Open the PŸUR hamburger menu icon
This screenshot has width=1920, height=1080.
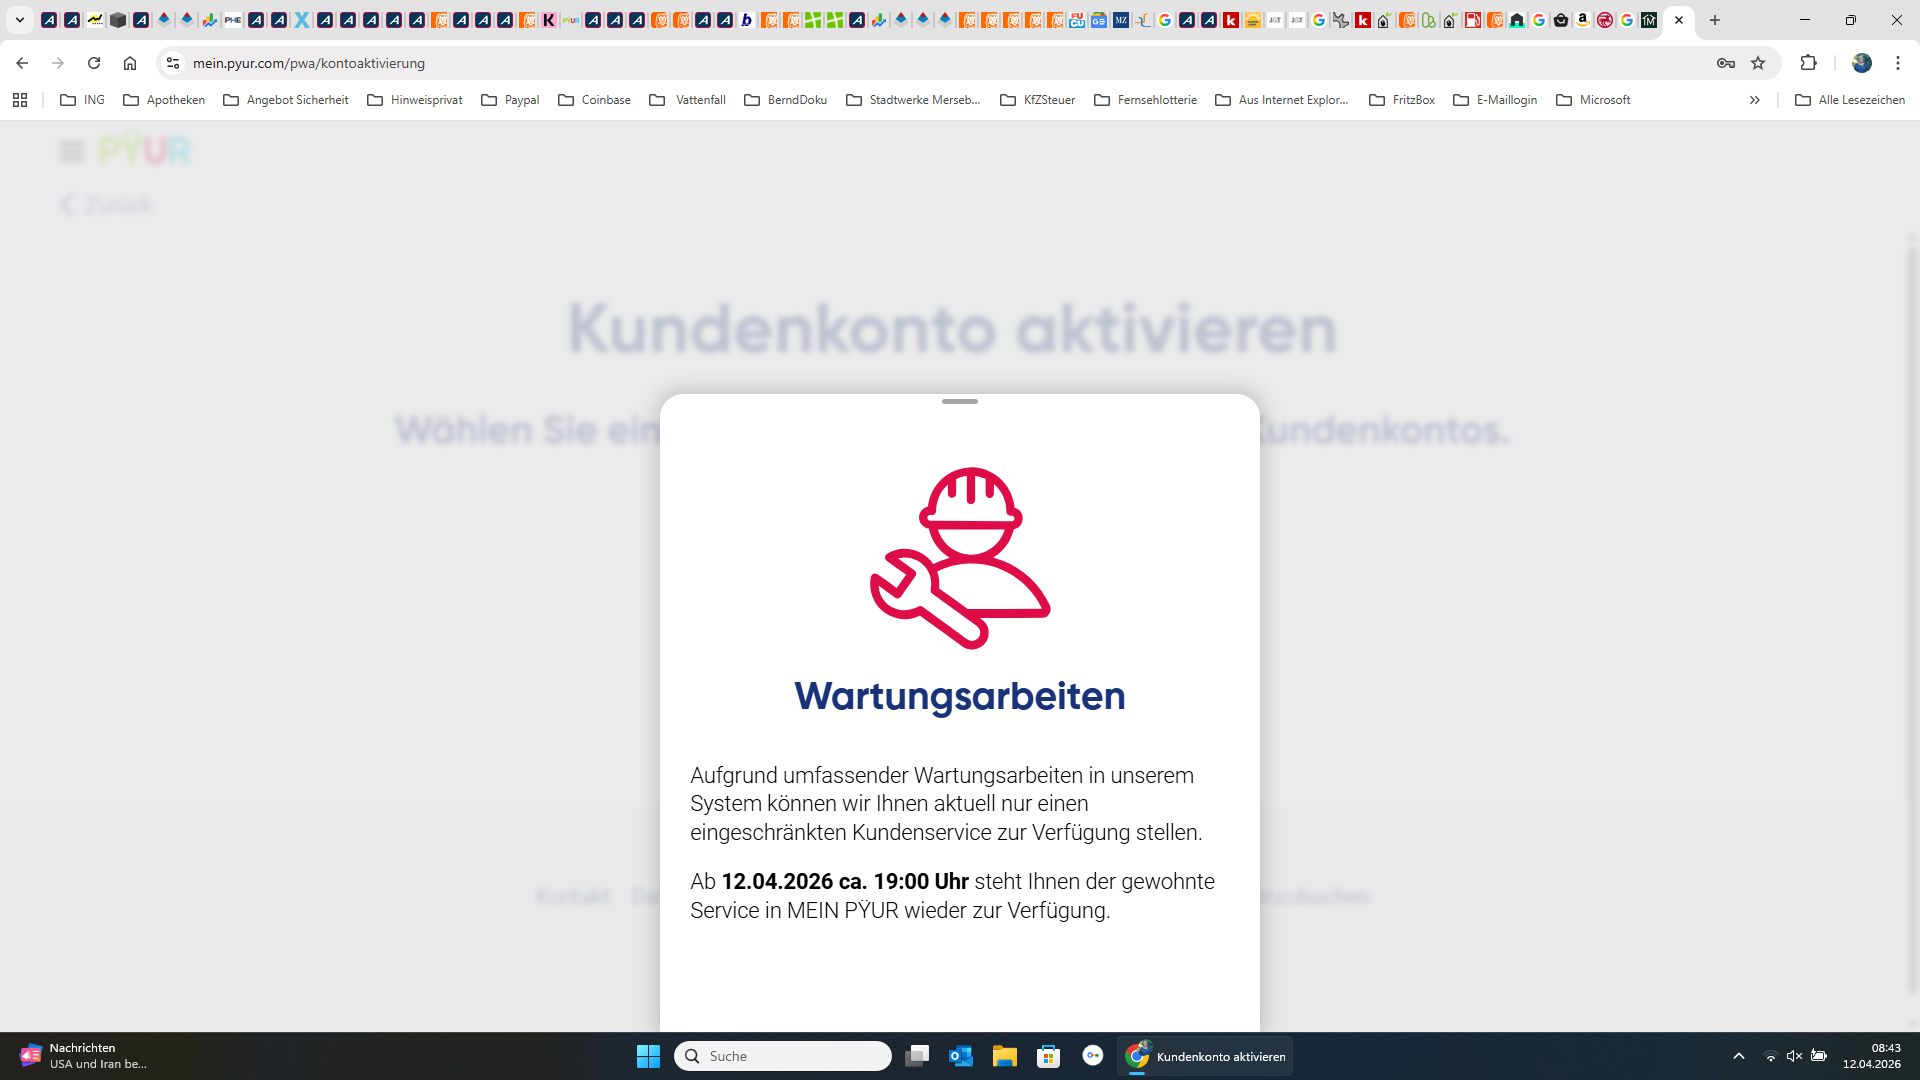click(x=70, y=150)
